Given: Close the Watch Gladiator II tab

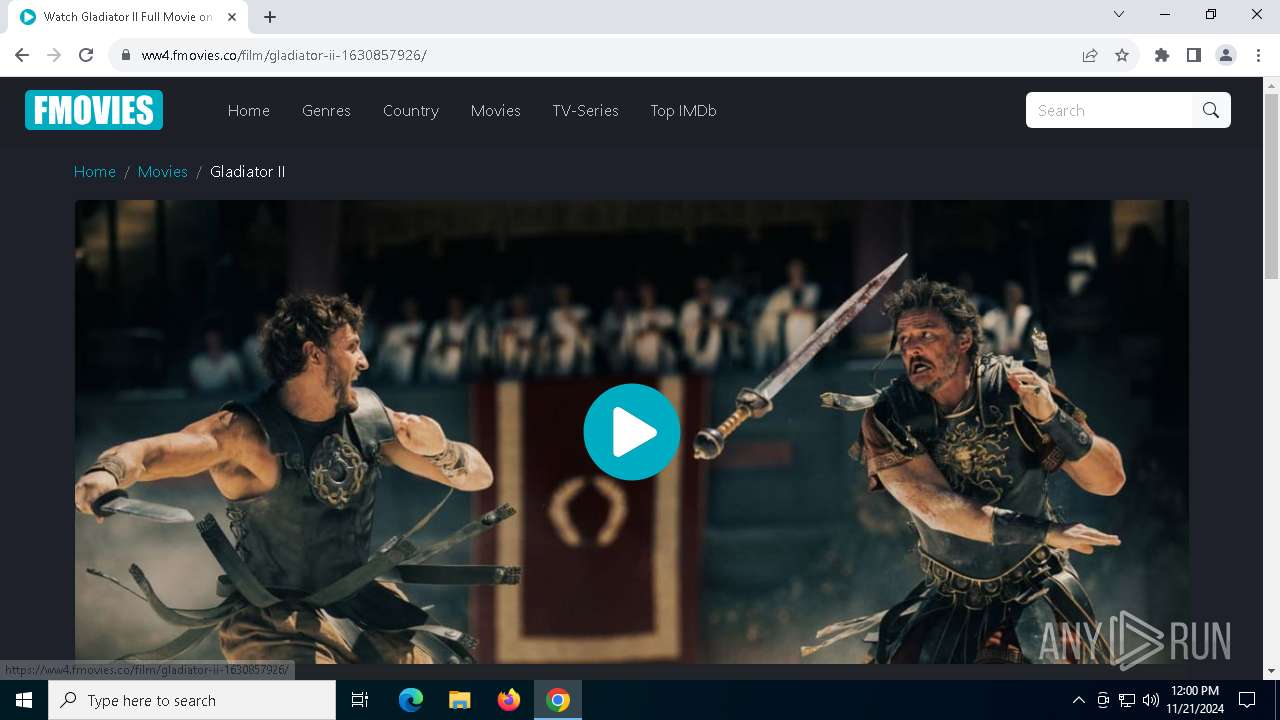Looking at the screenshot, I should (x=232, y=17).
